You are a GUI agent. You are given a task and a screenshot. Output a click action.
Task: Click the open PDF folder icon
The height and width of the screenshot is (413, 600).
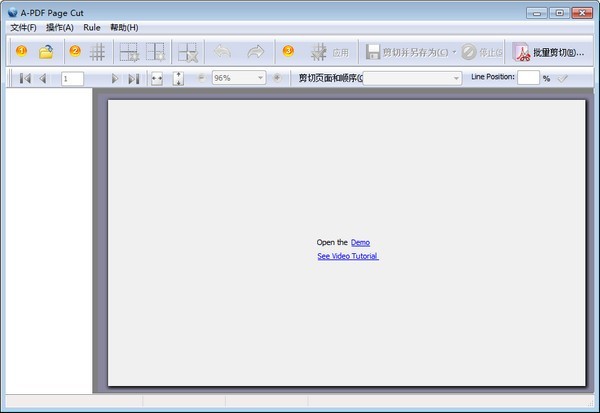45,52
